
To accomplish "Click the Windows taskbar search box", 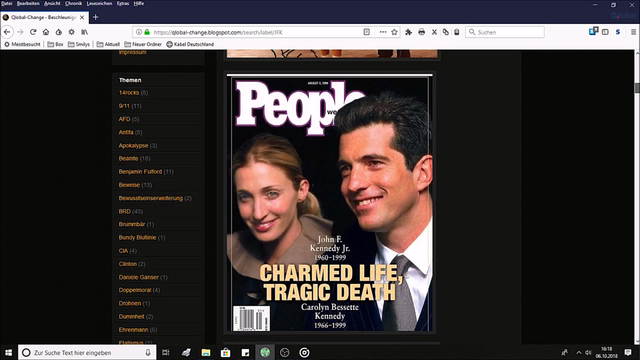I will point(87,352).
